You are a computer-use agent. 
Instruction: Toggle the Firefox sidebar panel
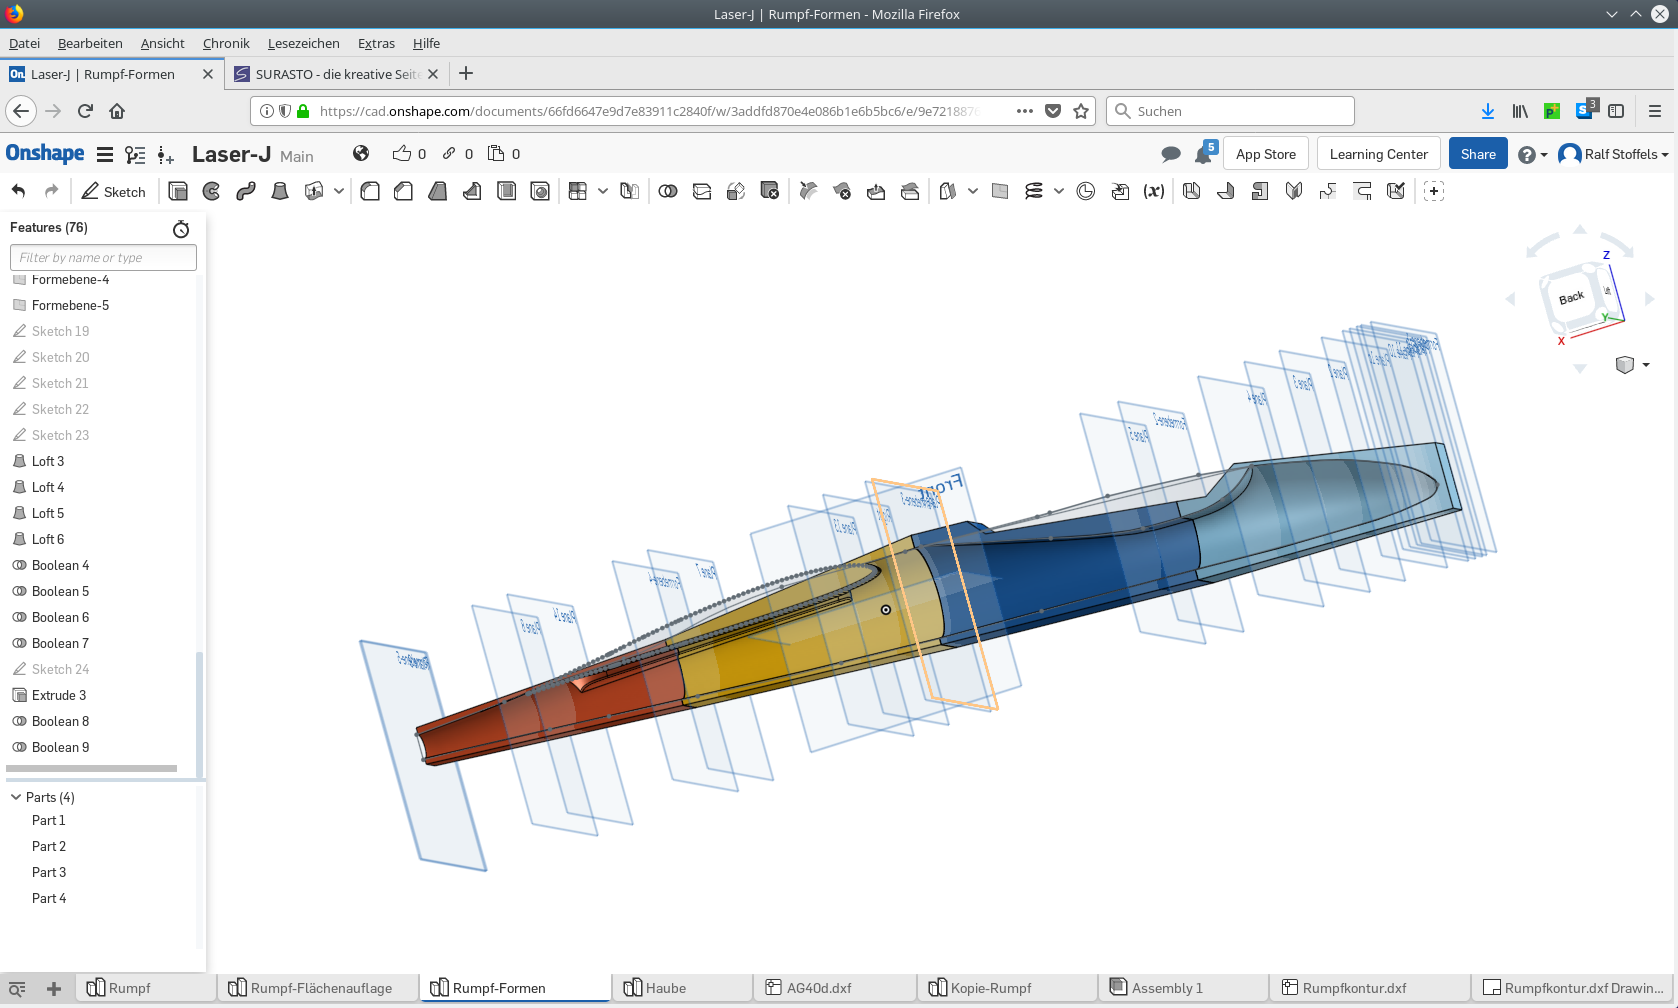[x=1616, y=111]
